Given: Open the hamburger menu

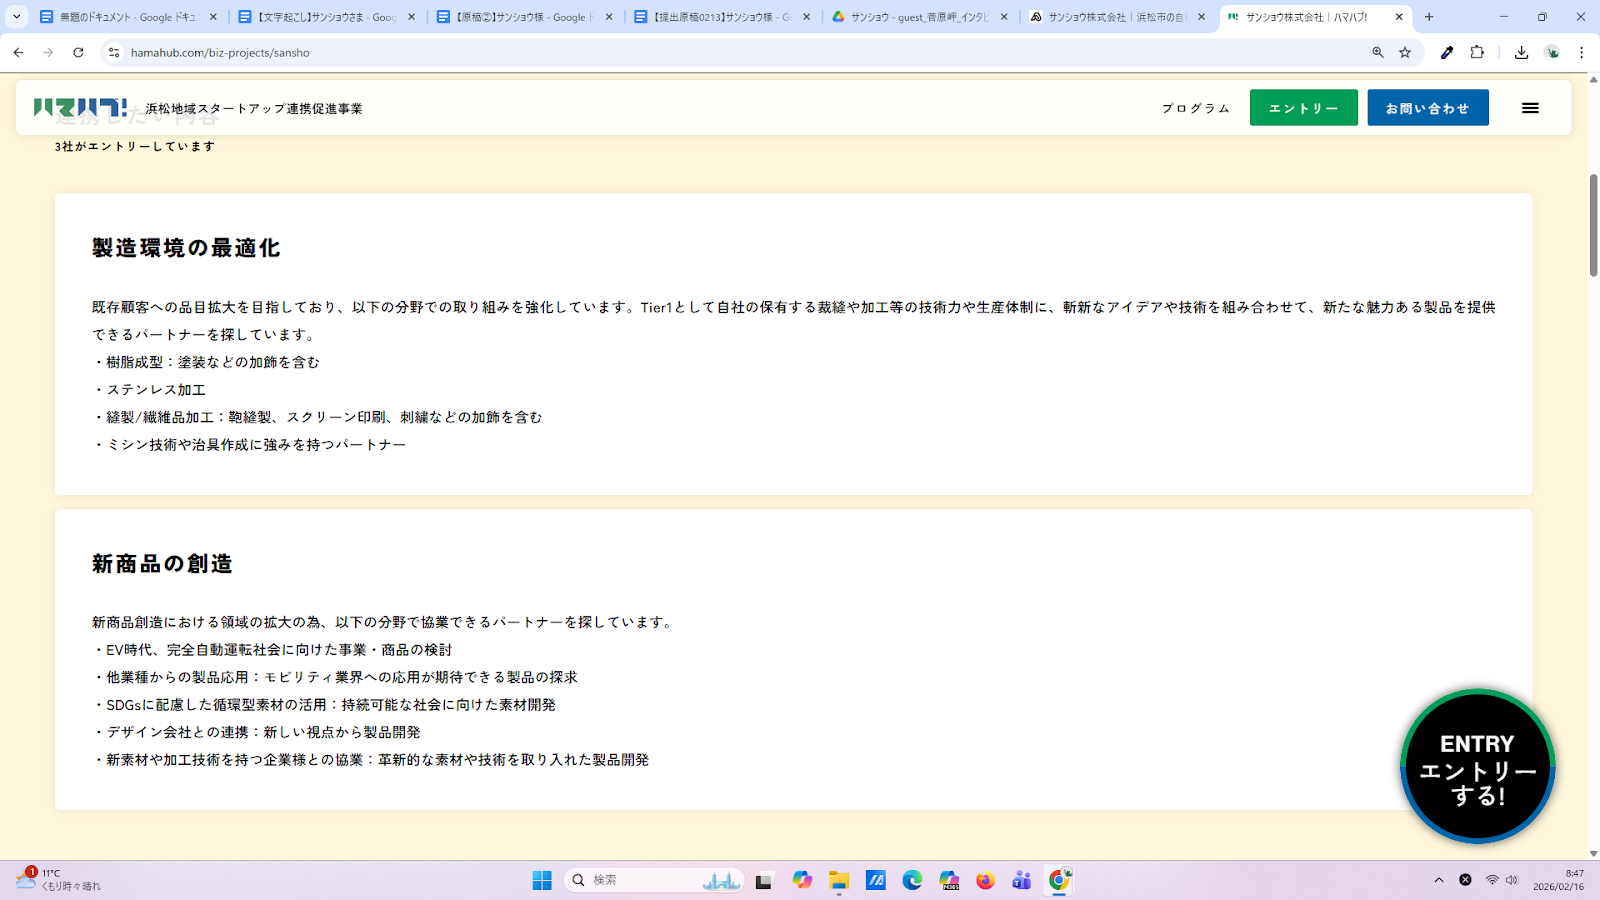Looking at the screenshot, I should click(1530, 108).
